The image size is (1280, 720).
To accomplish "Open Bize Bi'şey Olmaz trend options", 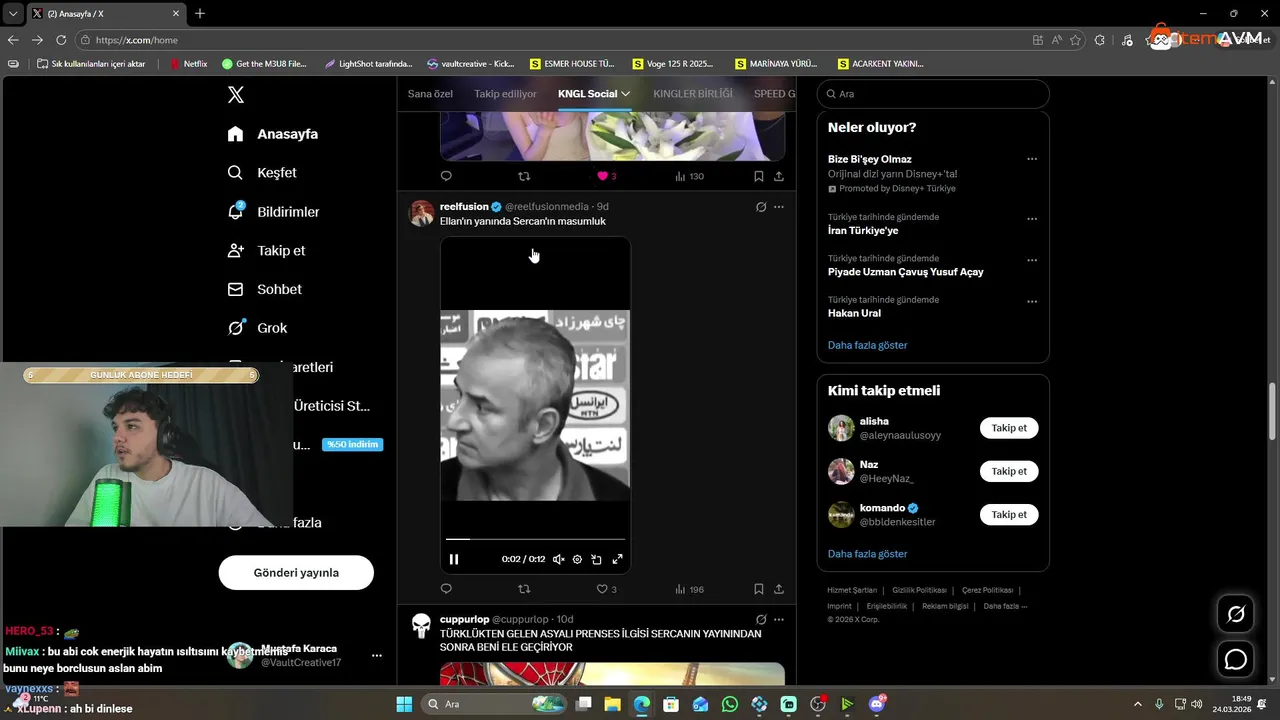I will click(x=1032, y=159).
